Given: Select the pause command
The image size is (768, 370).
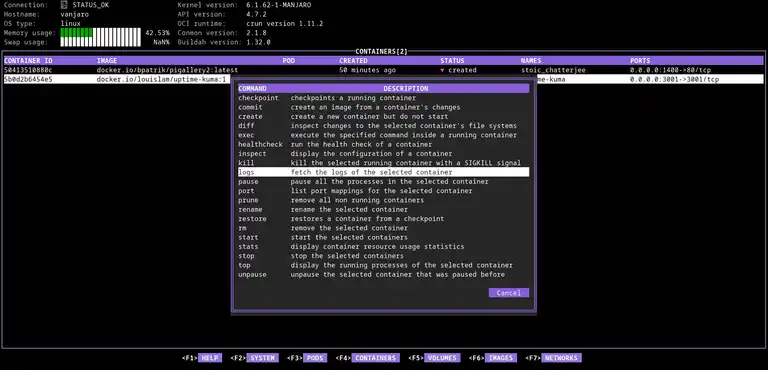Looking at the screenshot, I should (x=384, y=182).
